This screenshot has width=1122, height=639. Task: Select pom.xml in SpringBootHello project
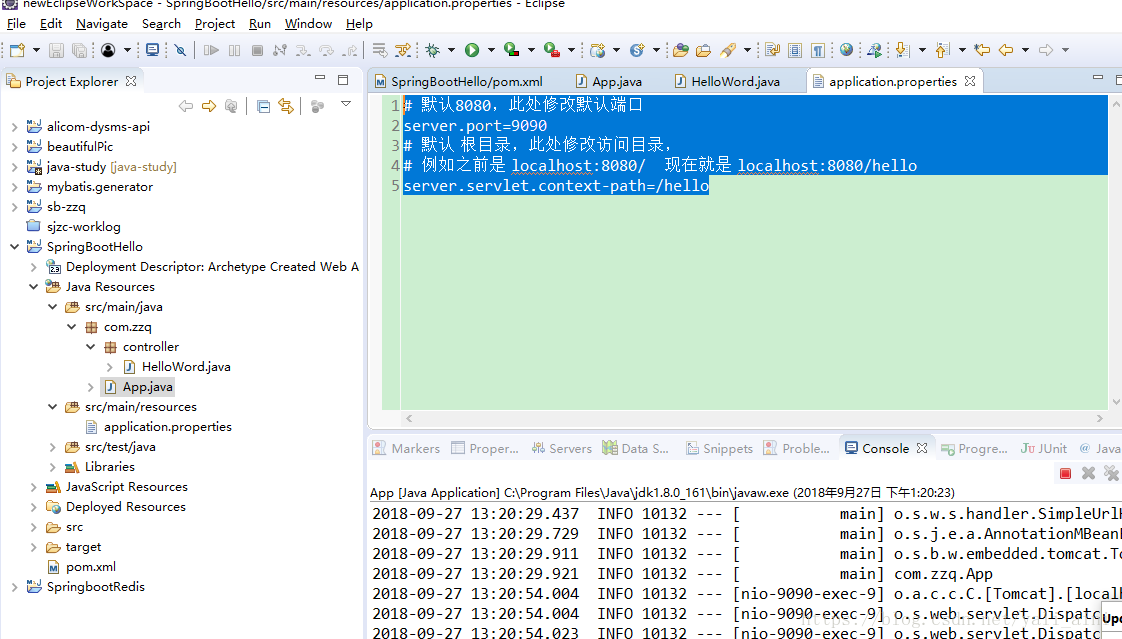click(x=81, y=567)
